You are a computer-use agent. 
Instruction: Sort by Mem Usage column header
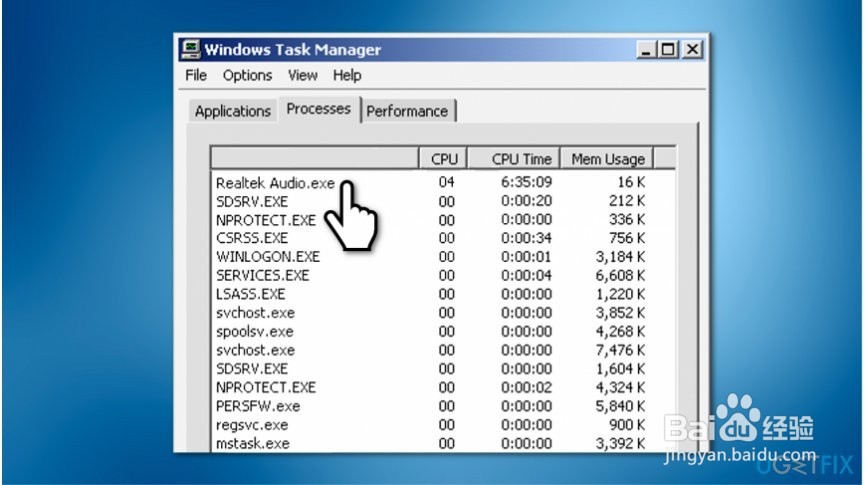[608, 158]
